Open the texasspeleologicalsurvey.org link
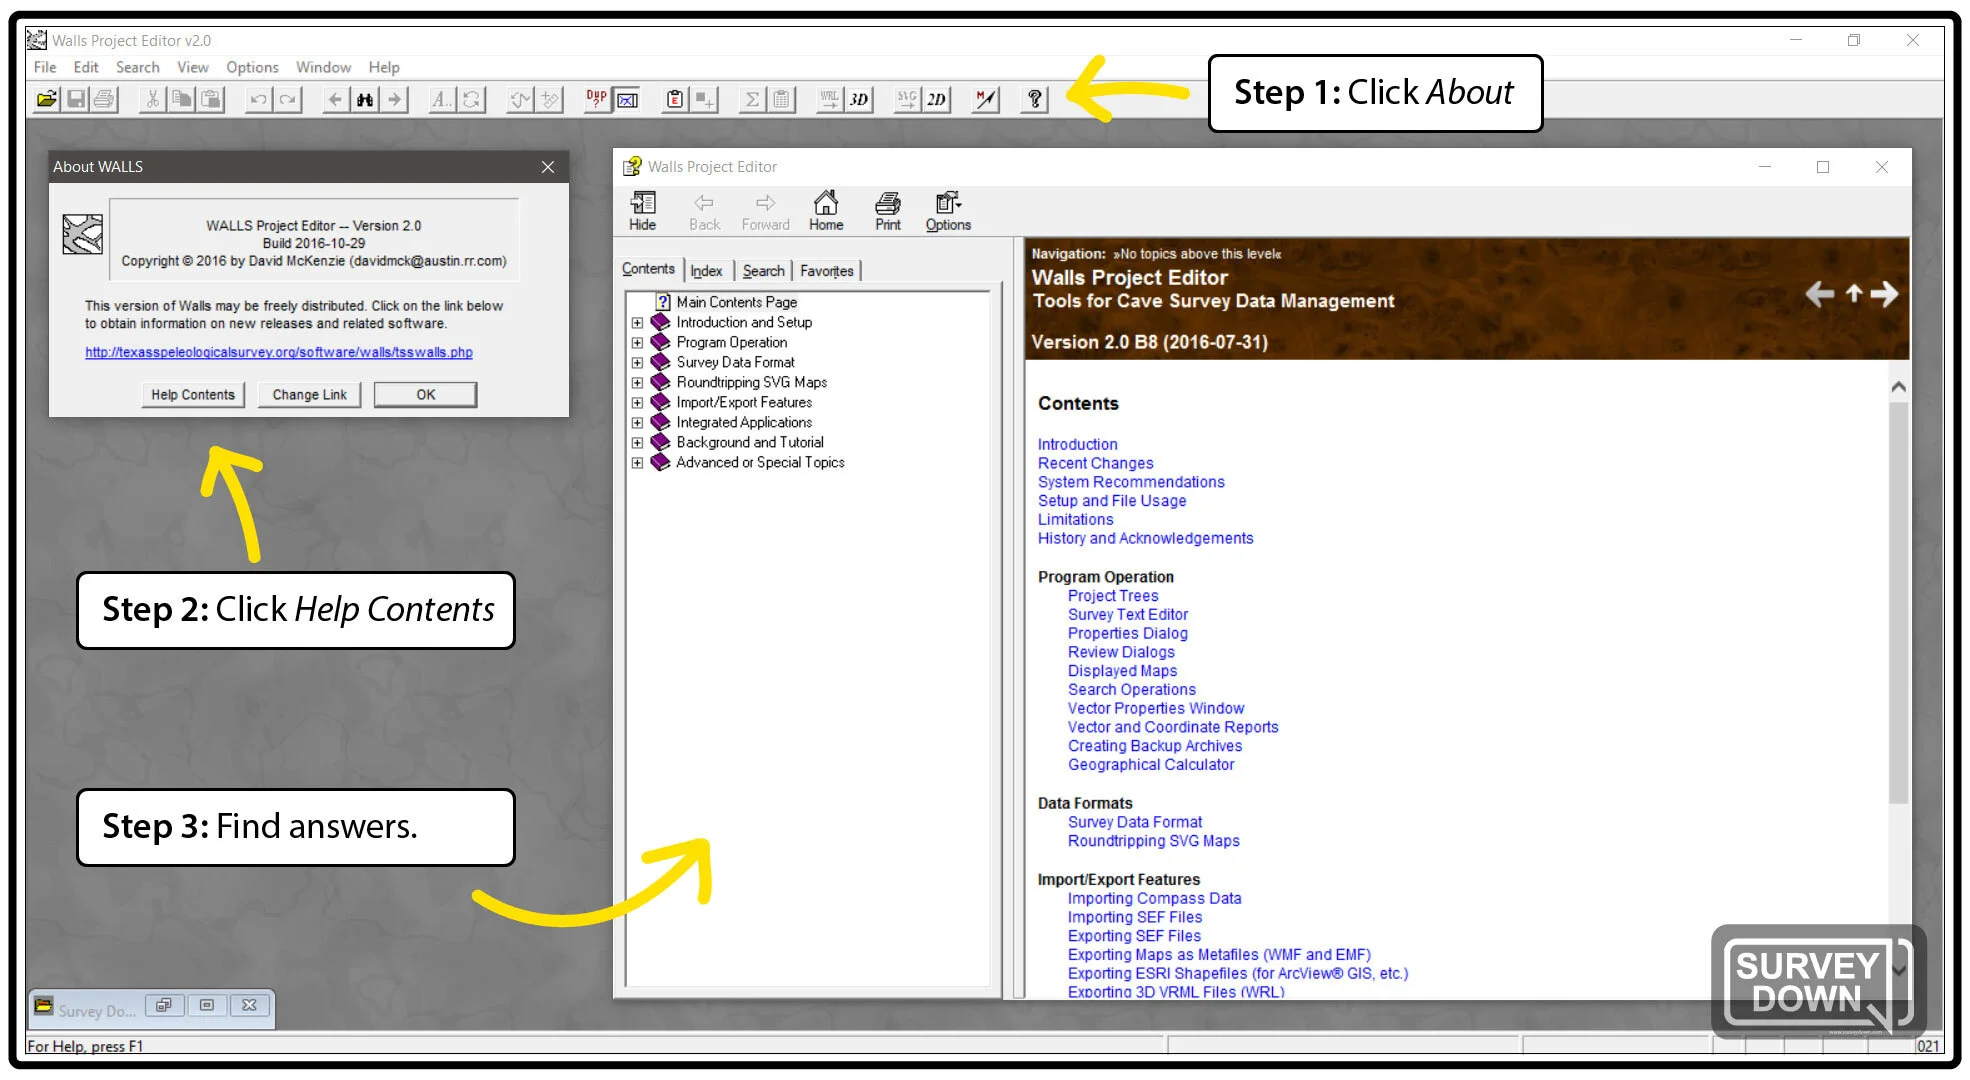 tap(278, 352)
